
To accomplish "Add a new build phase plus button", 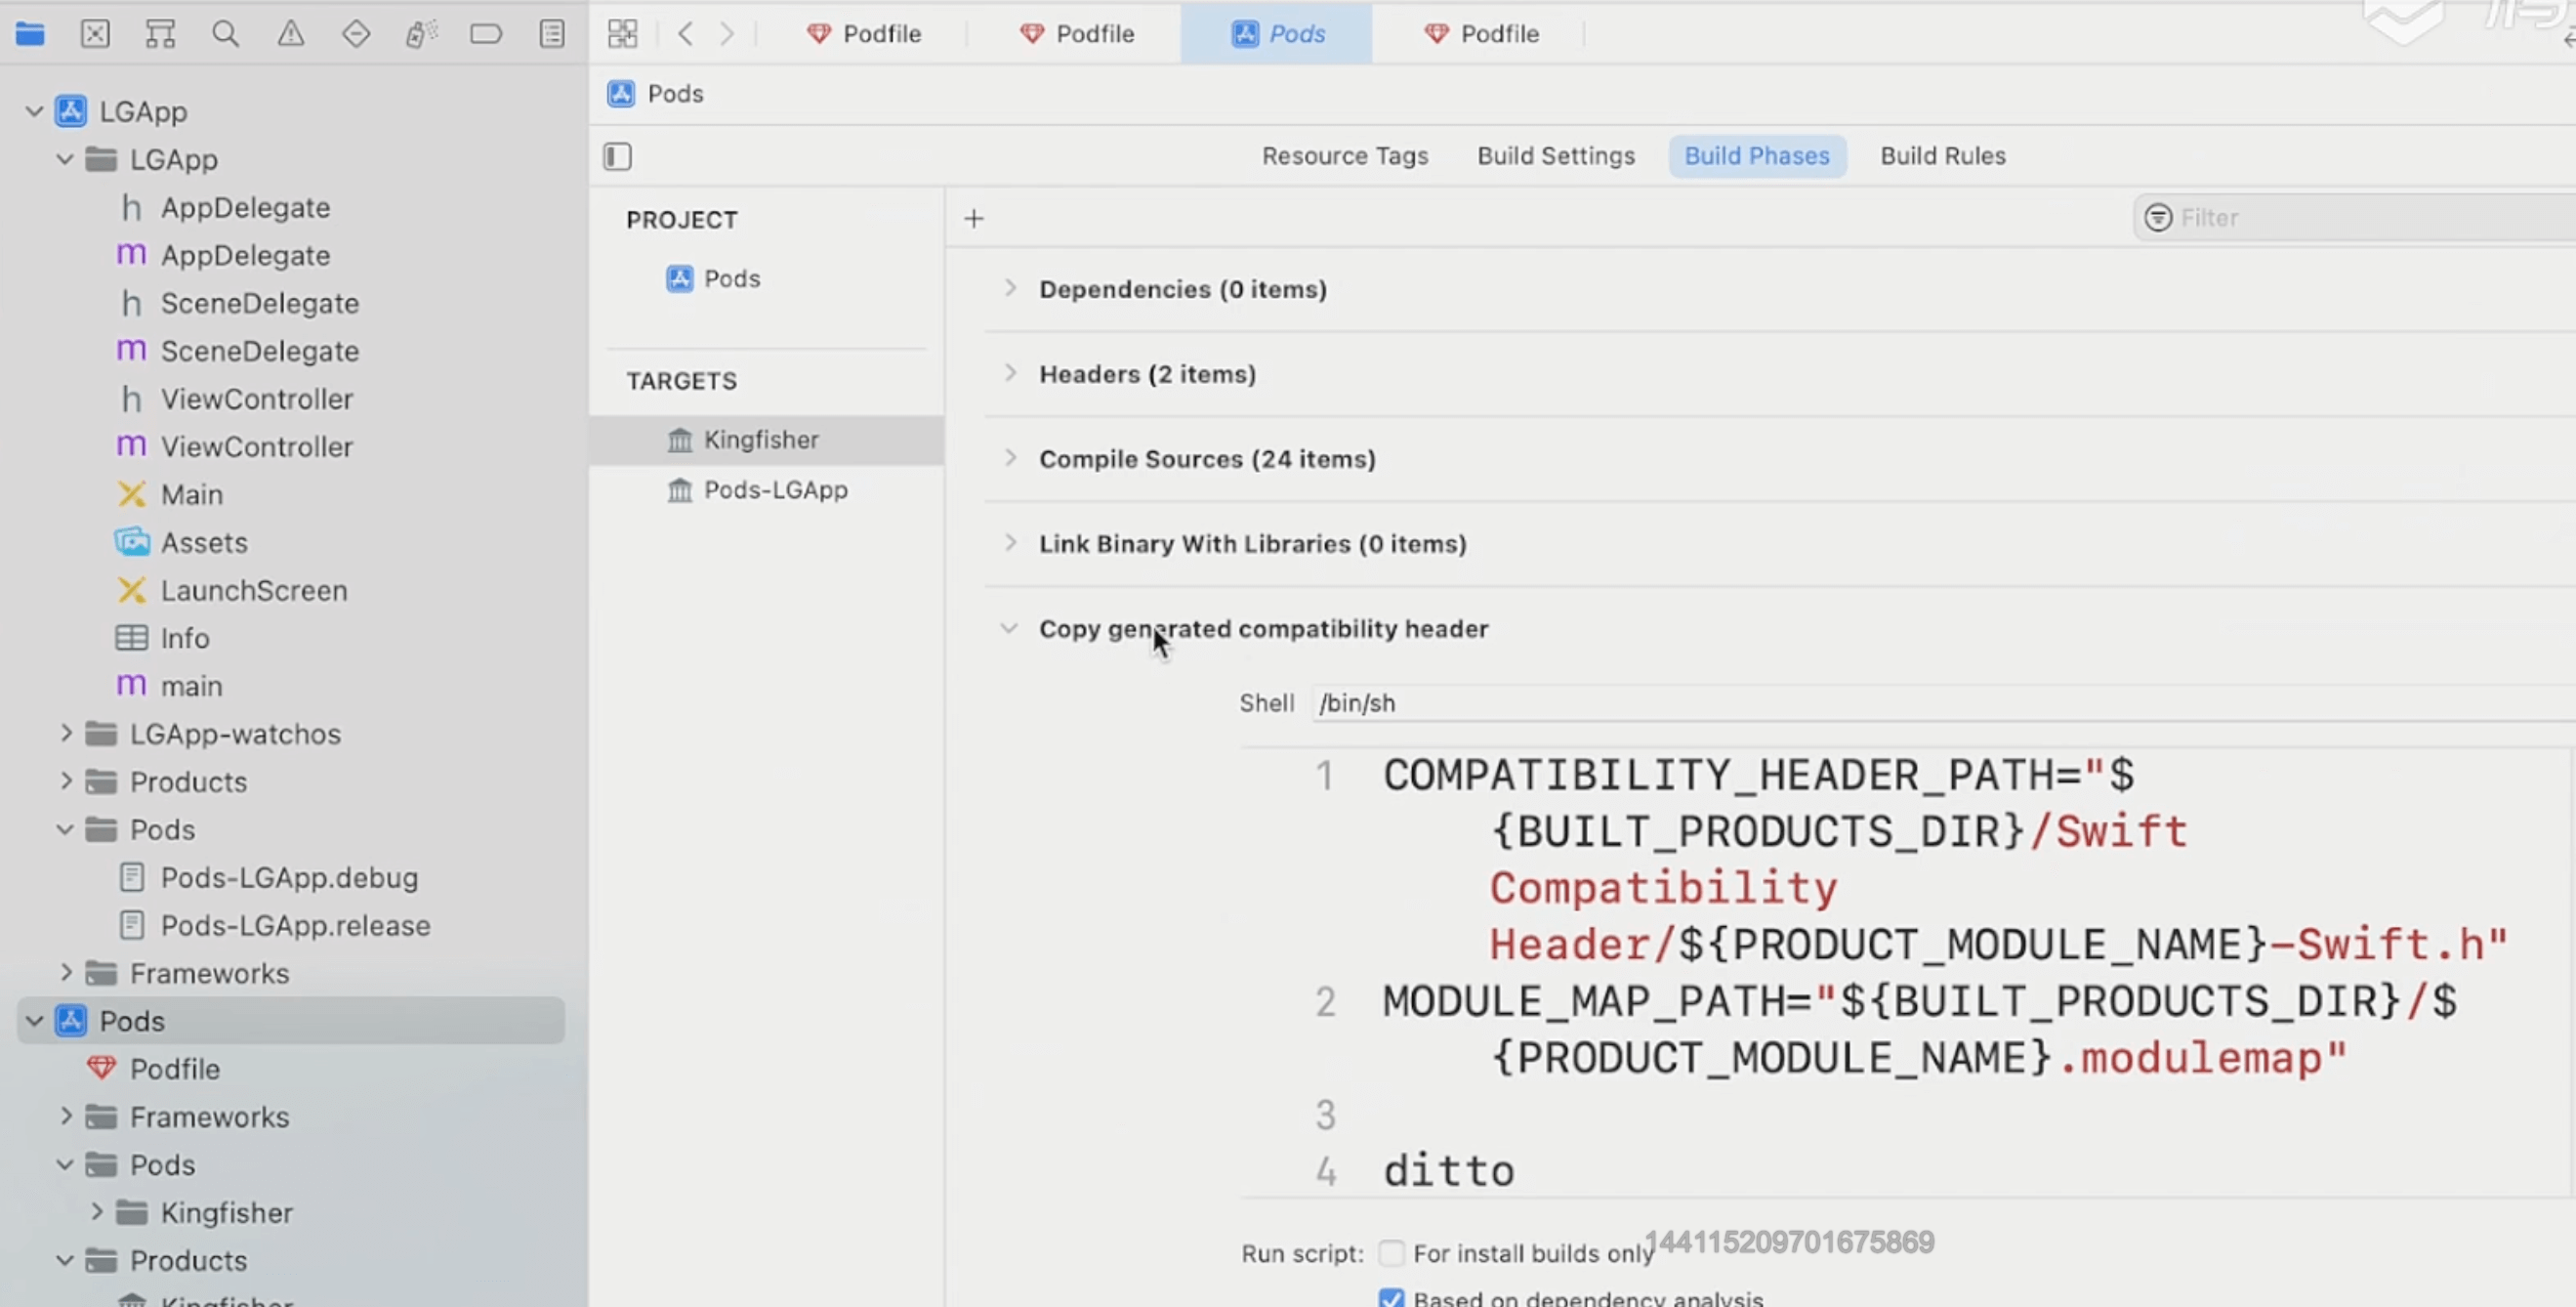I will pyautogui.click(x=974, y=218).
